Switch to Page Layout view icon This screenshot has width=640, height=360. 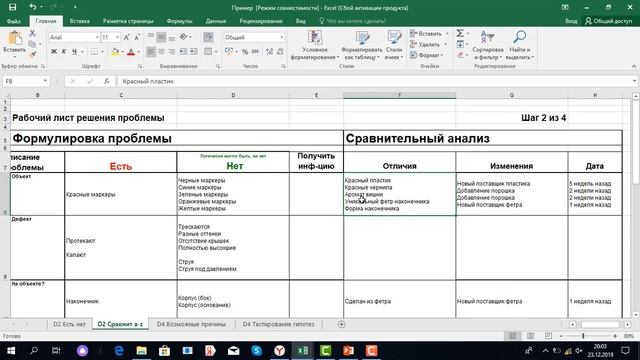531,336
